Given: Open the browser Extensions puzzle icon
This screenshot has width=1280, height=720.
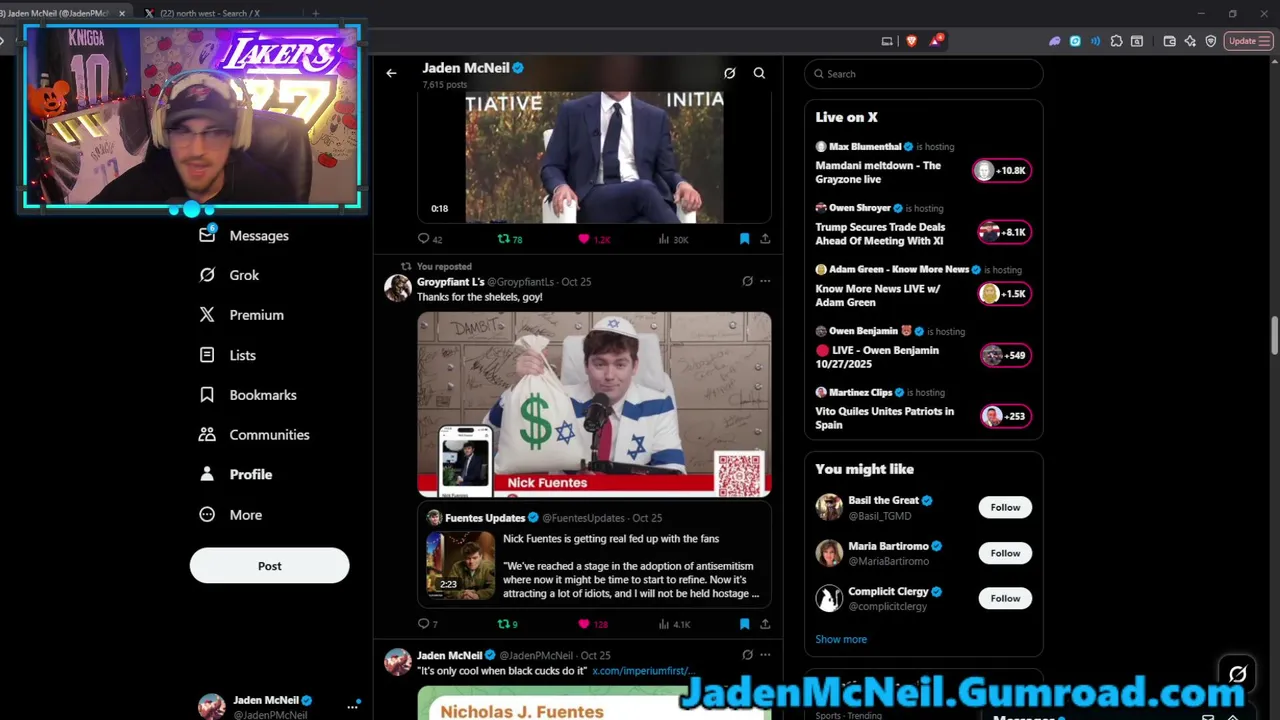Looking at the screenshot, I should click(x=1116, y=41).
